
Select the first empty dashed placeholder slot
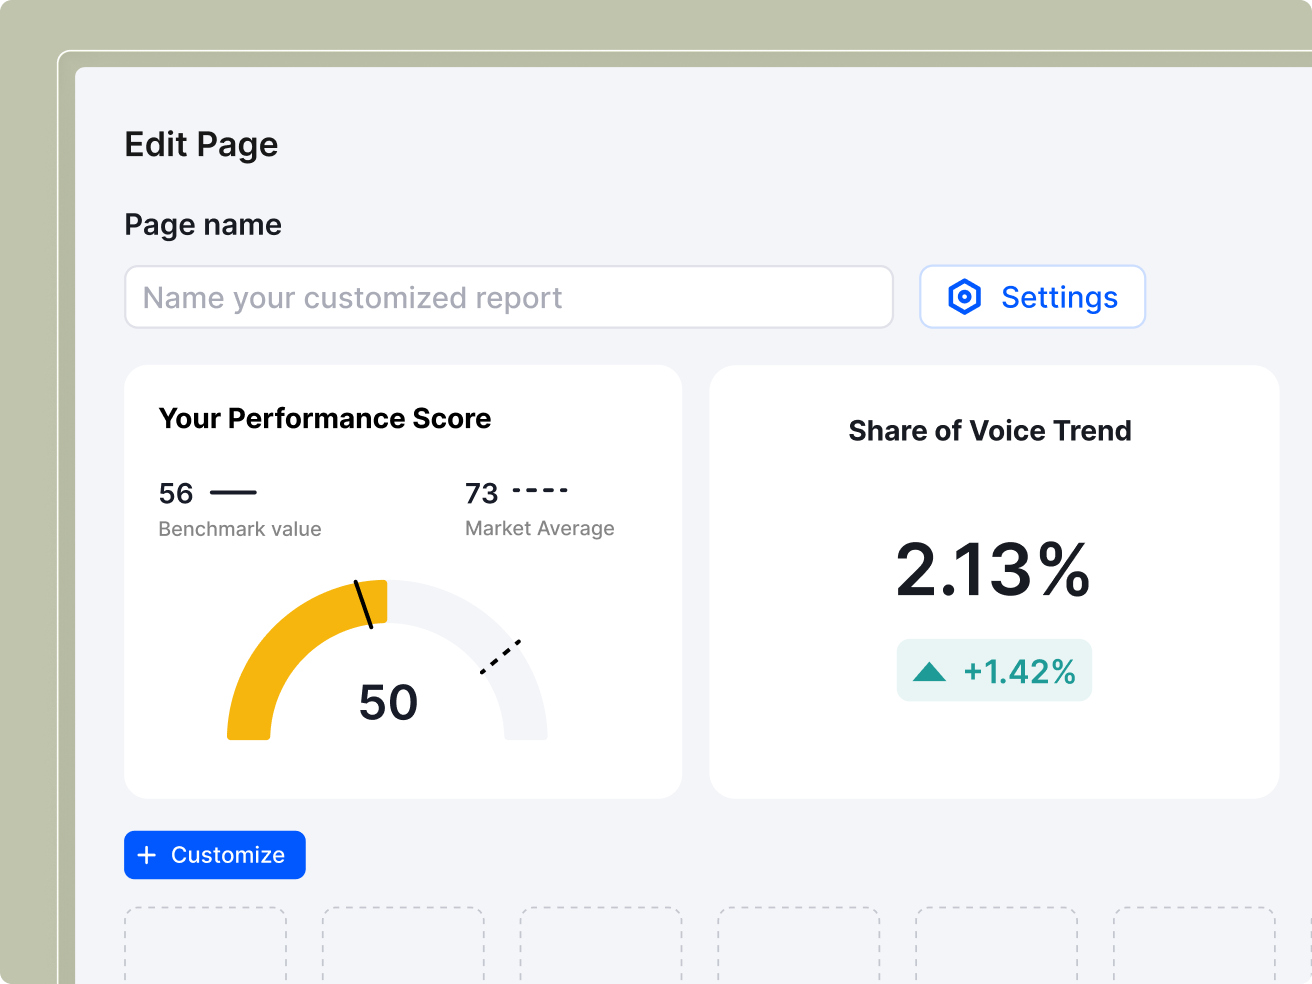coord(205,945)
